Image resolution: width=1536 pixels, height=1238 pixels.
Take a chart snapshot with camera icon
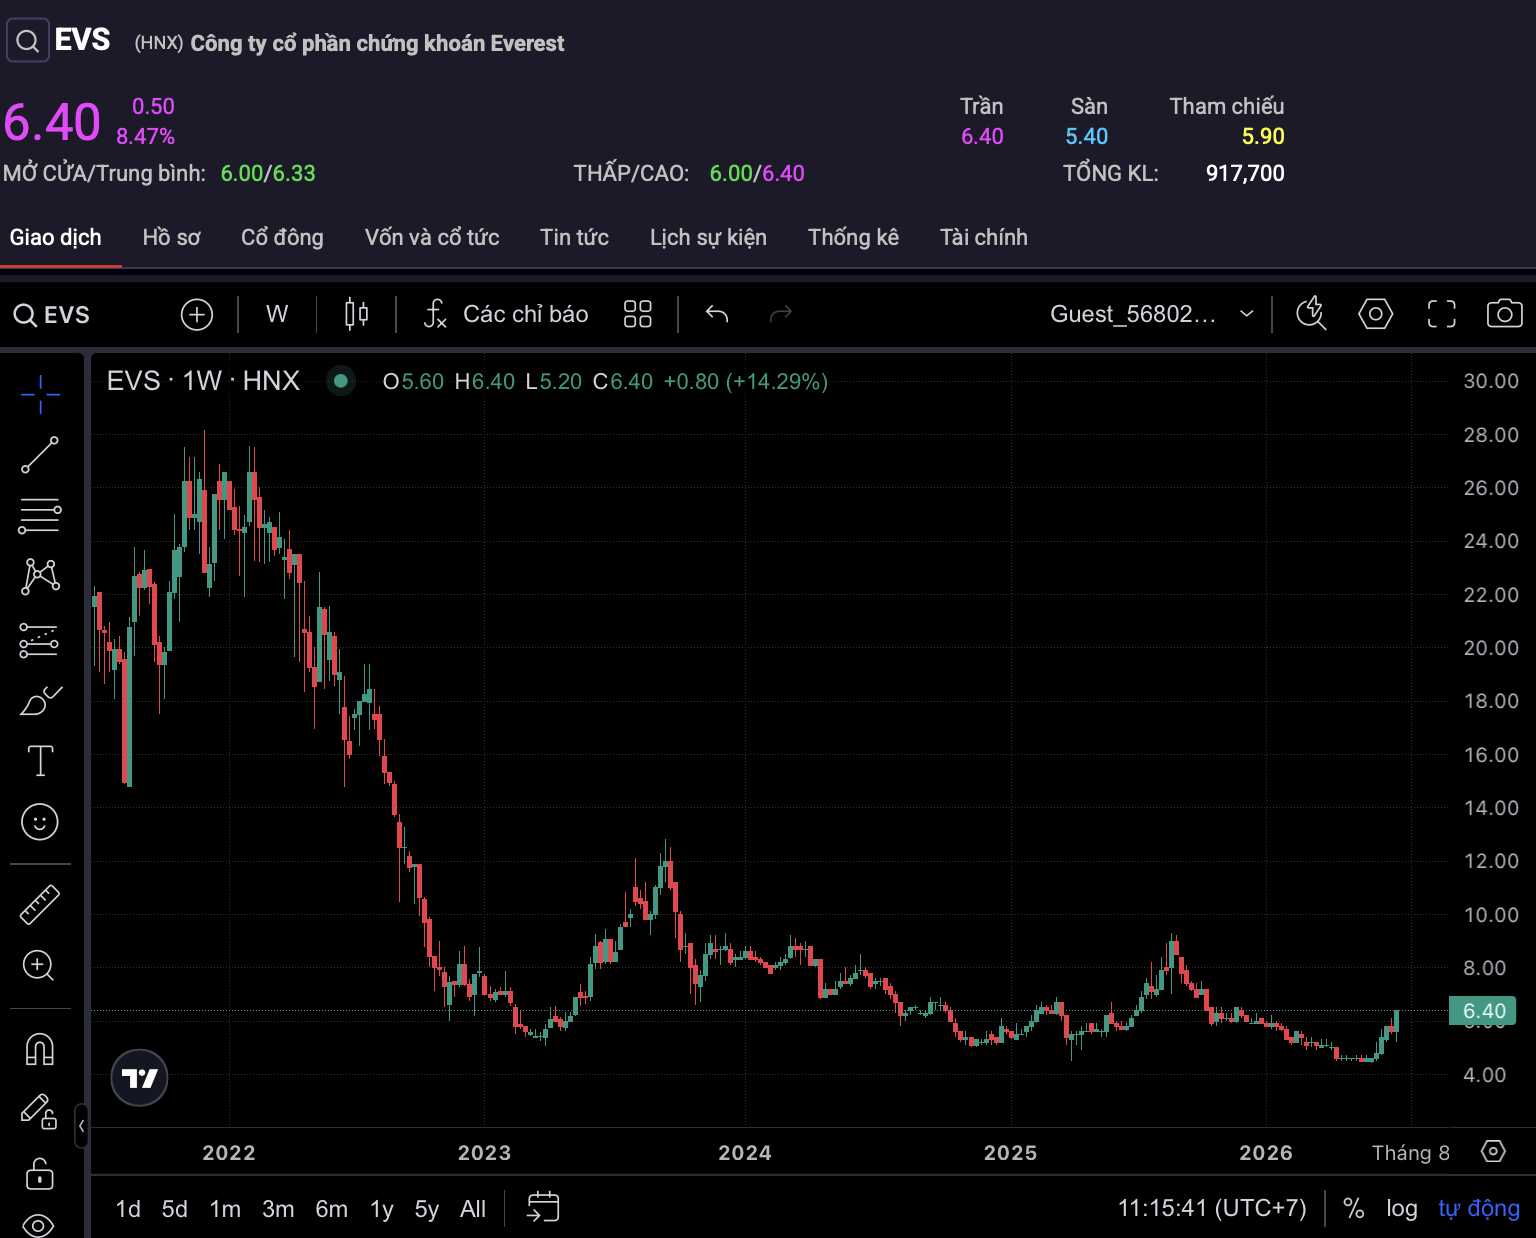click(x=1504, y=314)
